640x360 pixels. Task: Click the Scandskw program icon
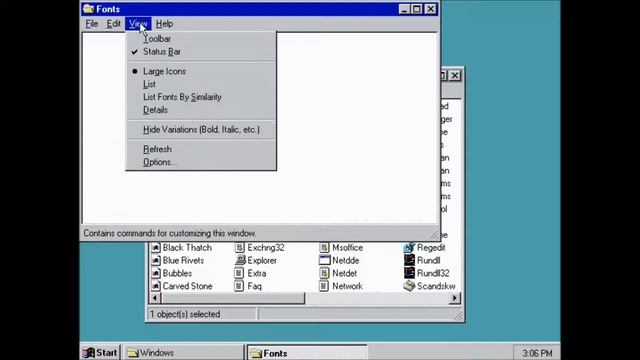point(409,286)
